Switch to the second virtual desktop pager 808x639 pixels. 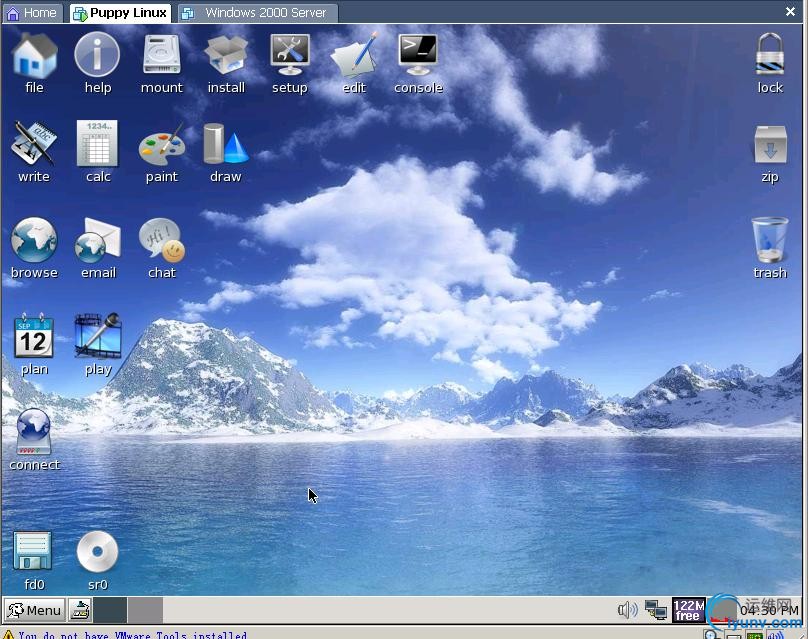(x=145, y=610)
